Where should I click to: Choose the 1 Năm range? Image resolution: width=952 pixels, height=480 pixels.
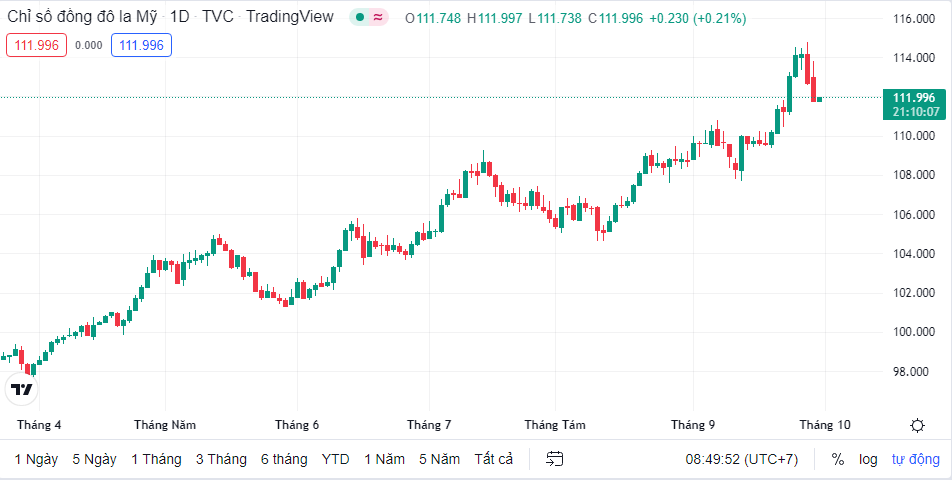pyautogui.click(x=384, y=459)
